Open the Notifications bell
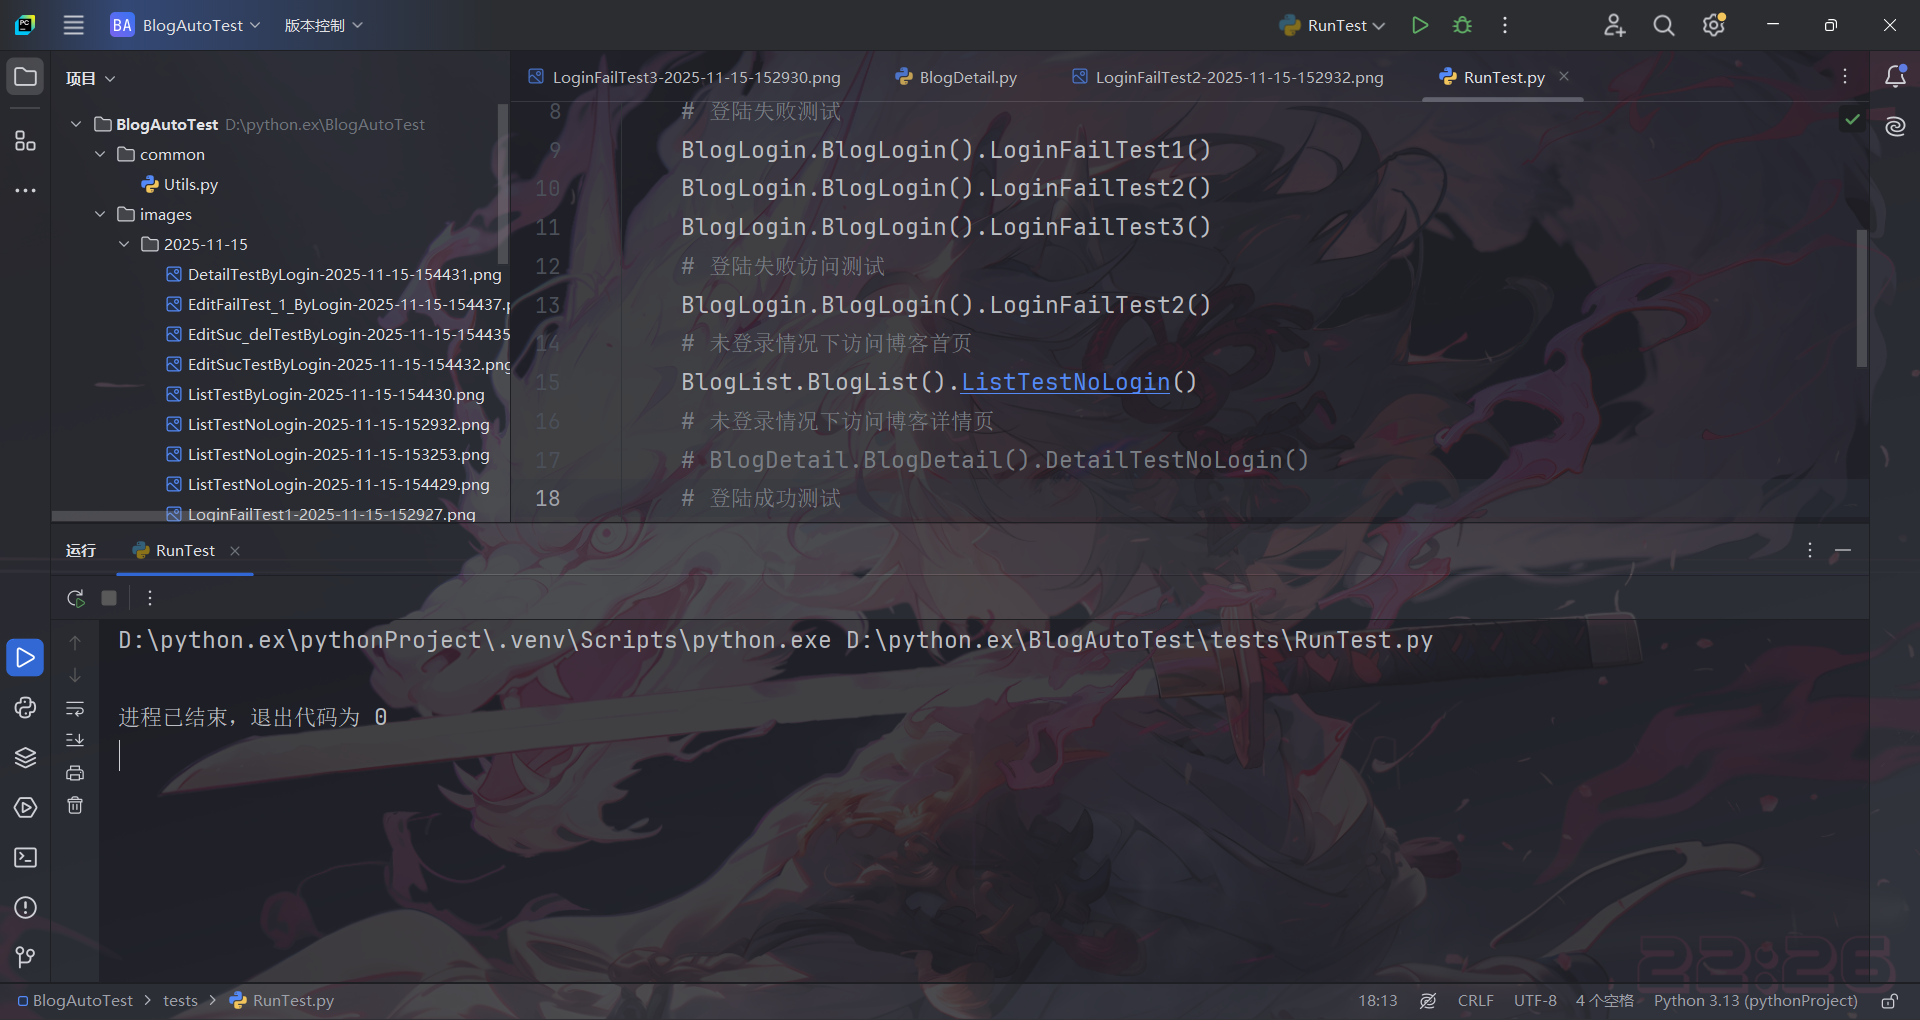This screenshot has height=1020, width=1920. (x=1895, y=77)
